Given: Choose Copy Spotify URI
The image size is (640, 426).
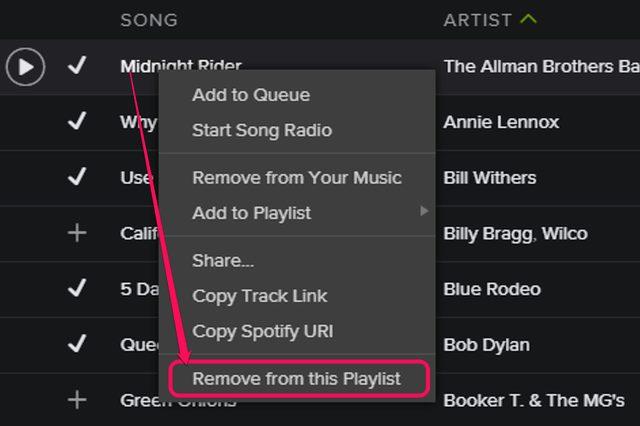Looking at the screenshot, I should coord(263,331).
